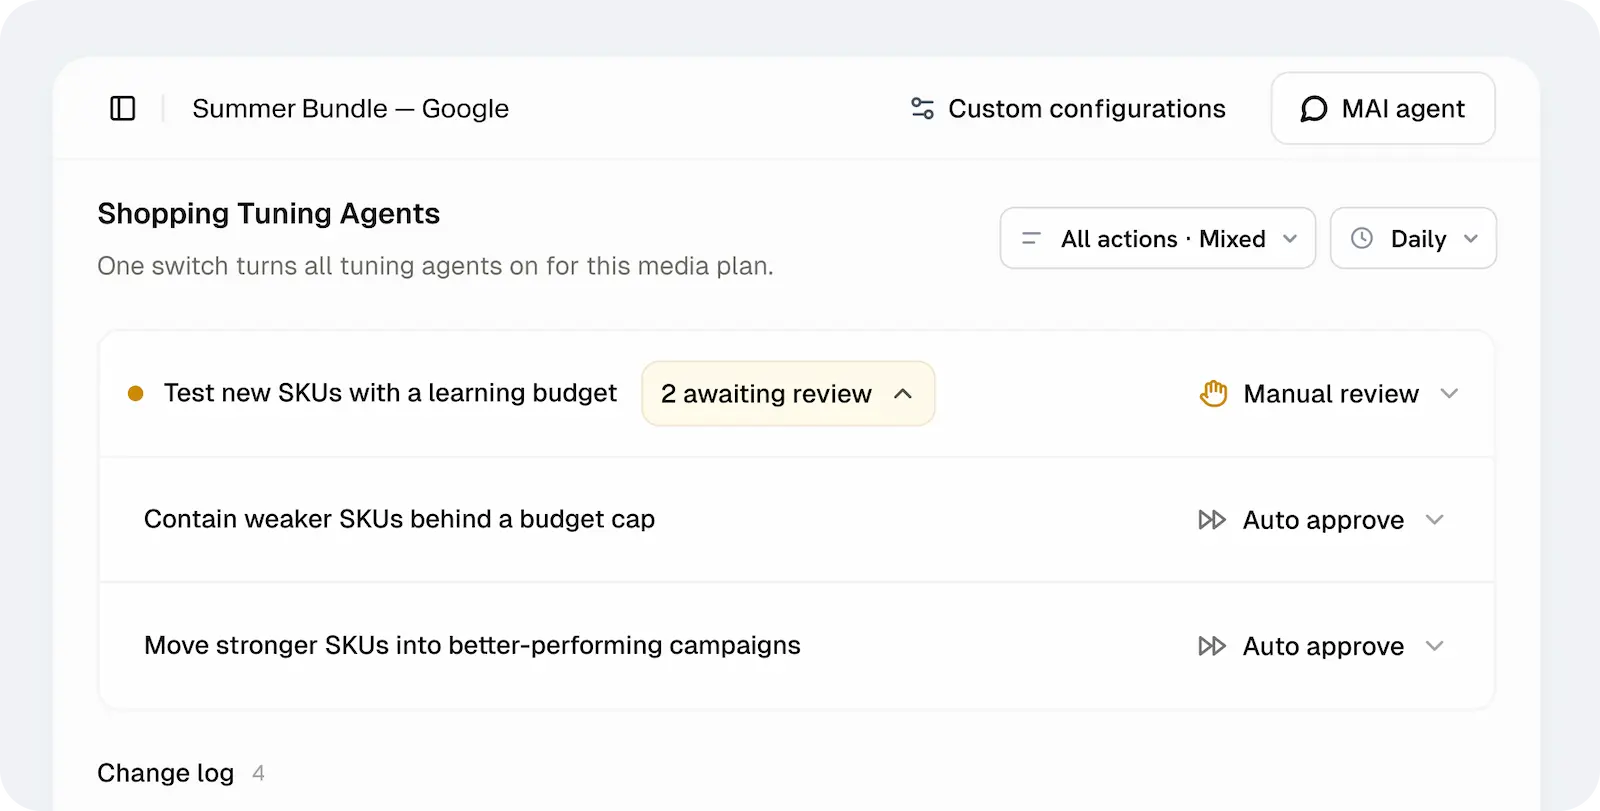
Task: Open the MAI agent chat button
Action: pyautogui.click(x=1383, y=108)
